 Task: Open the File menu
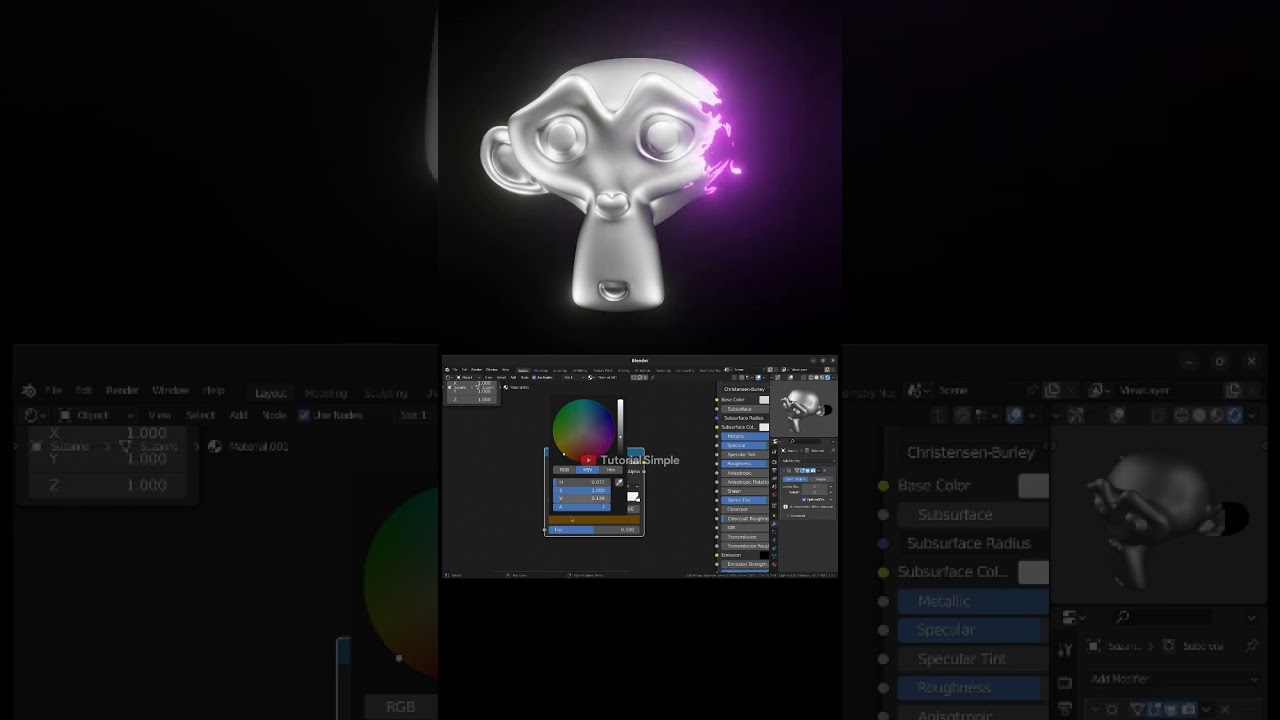(456, 369)
